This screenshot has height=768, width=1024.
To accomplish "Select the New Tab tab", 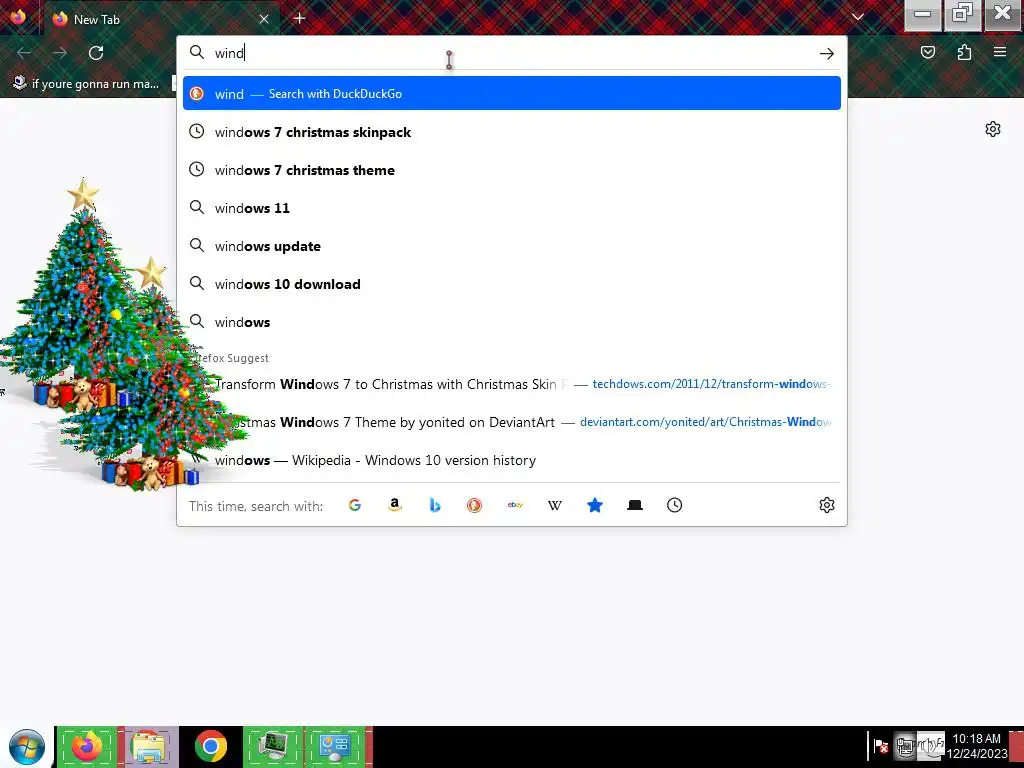I will click(161, 19).
